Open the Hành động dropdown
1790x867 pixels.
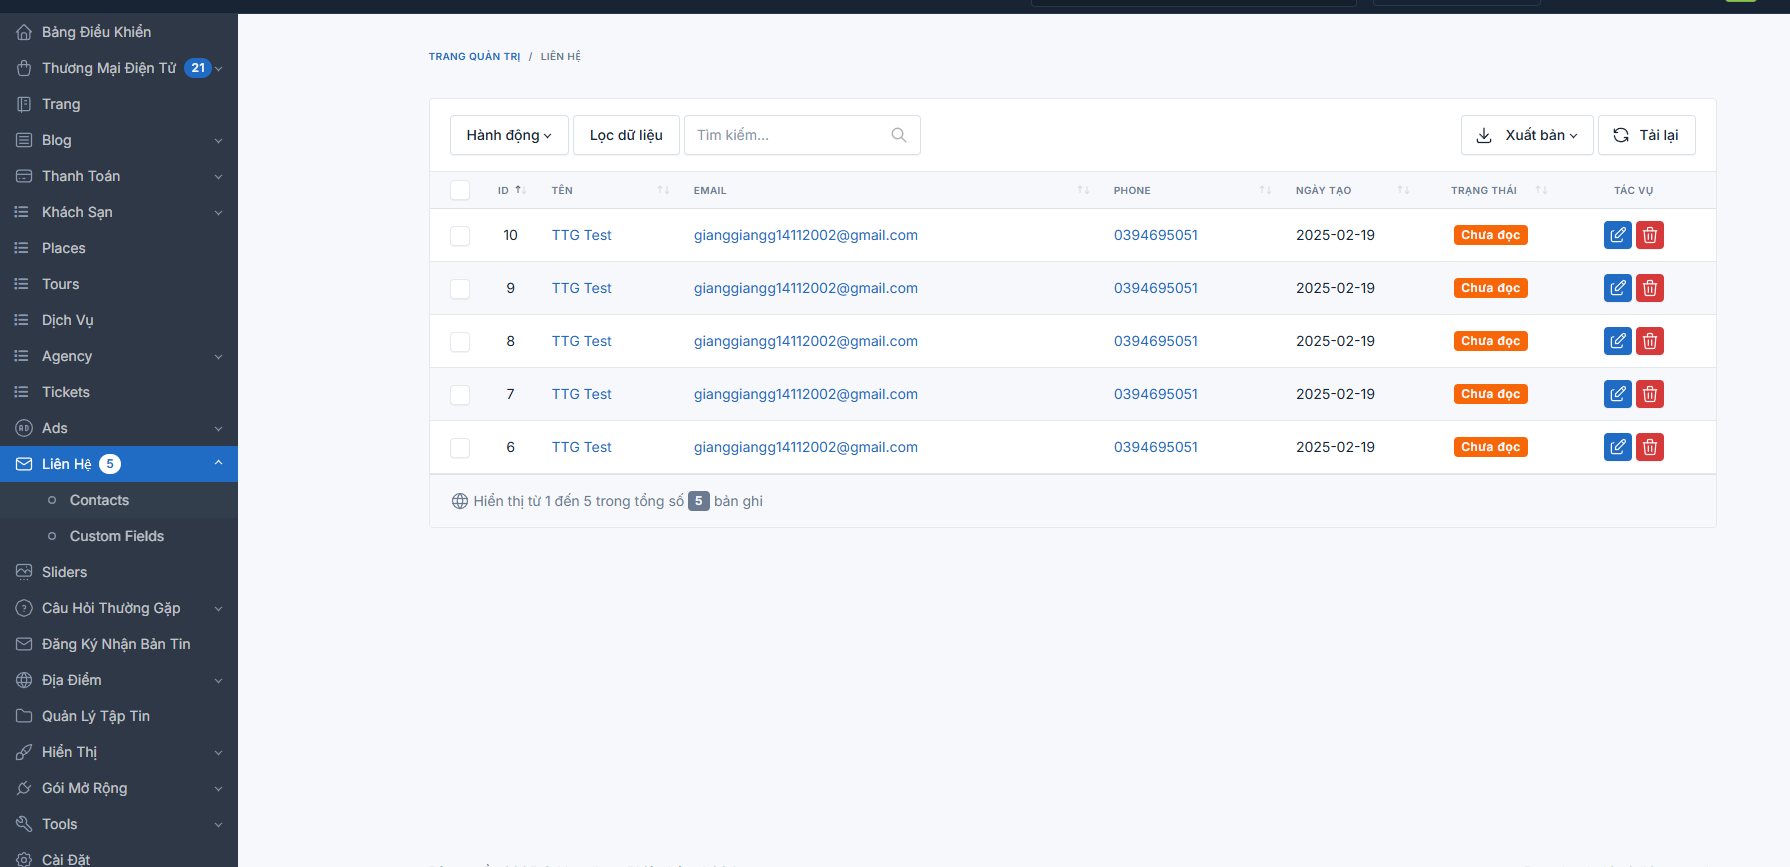tap(509, 135)
